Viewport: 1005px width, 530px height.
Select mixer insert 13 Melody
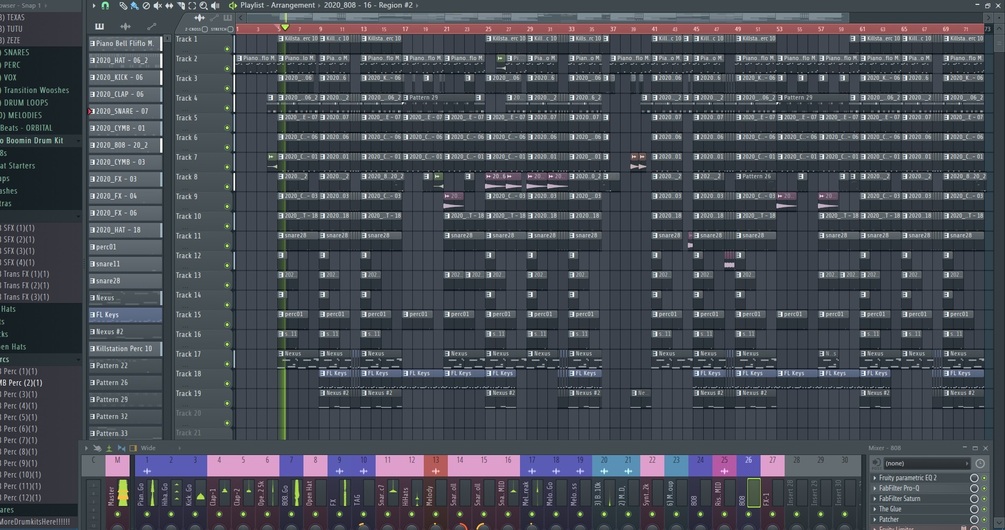436,466
